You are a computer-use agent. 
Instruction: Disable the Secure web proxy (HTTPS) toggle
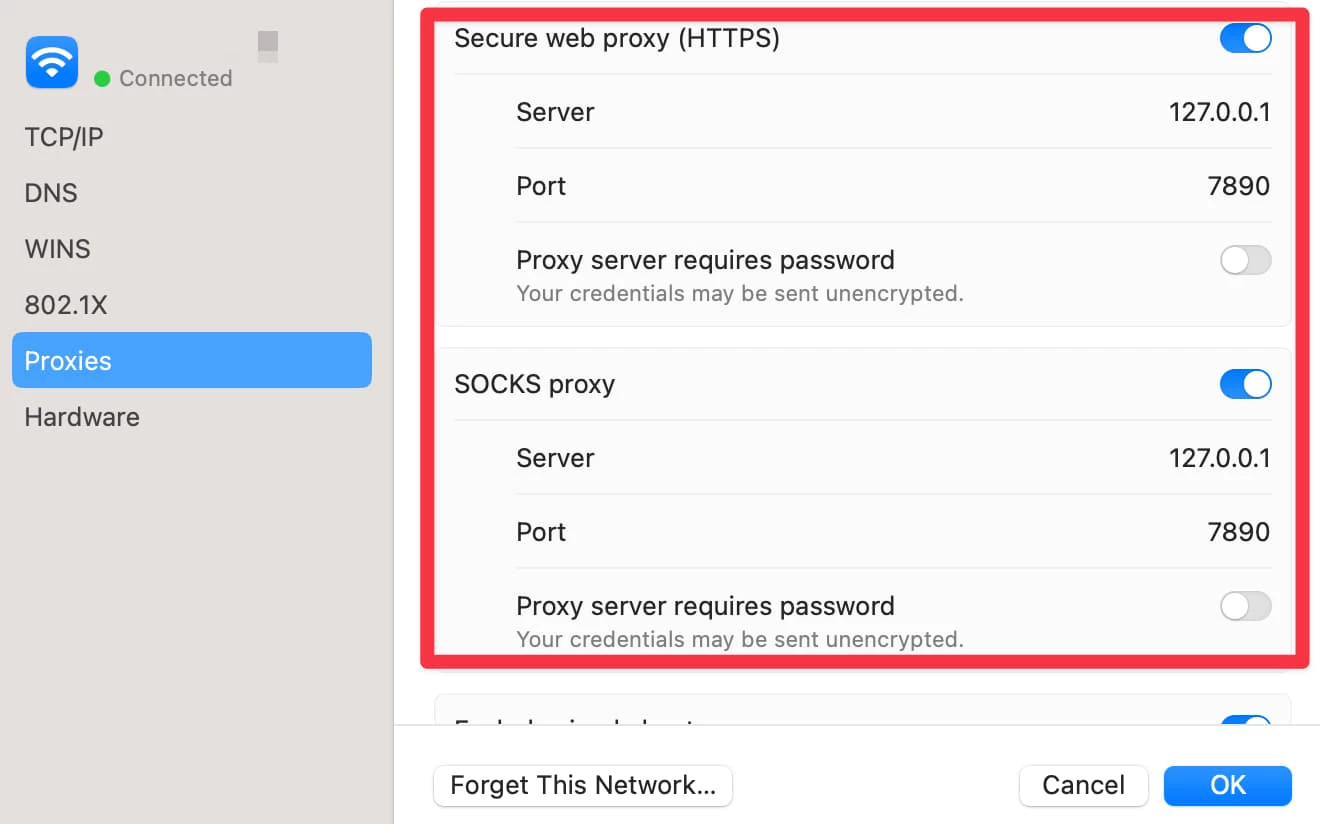[x=1245, y=39]
